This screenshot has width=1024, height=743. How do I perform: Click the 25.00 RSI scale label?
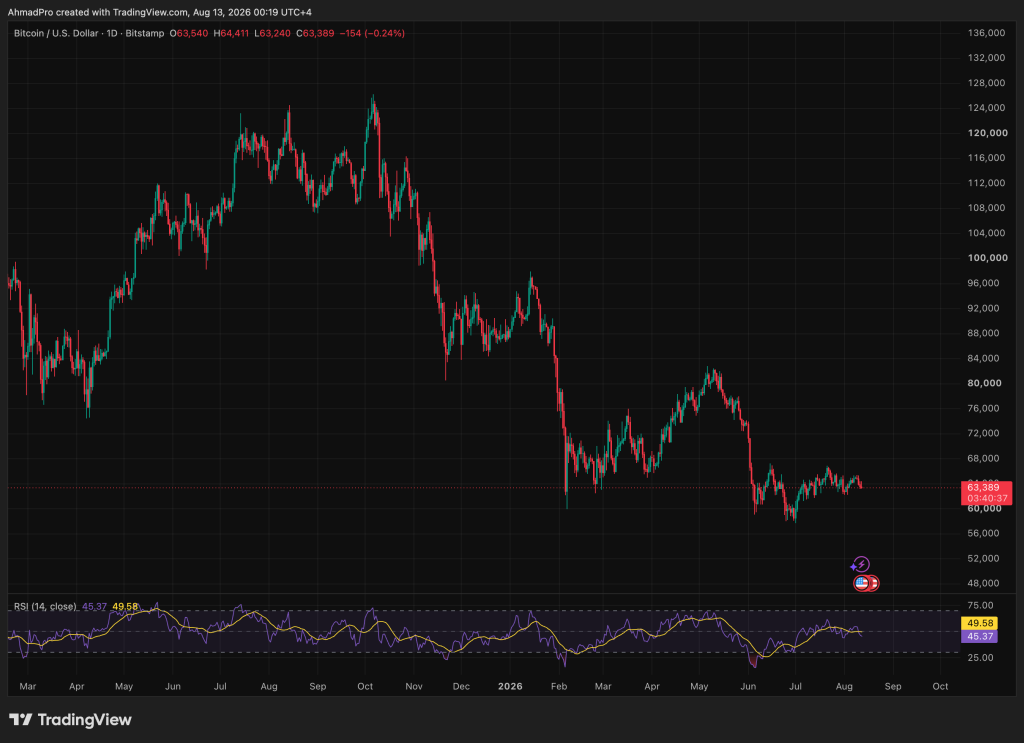tap(980, 657)
